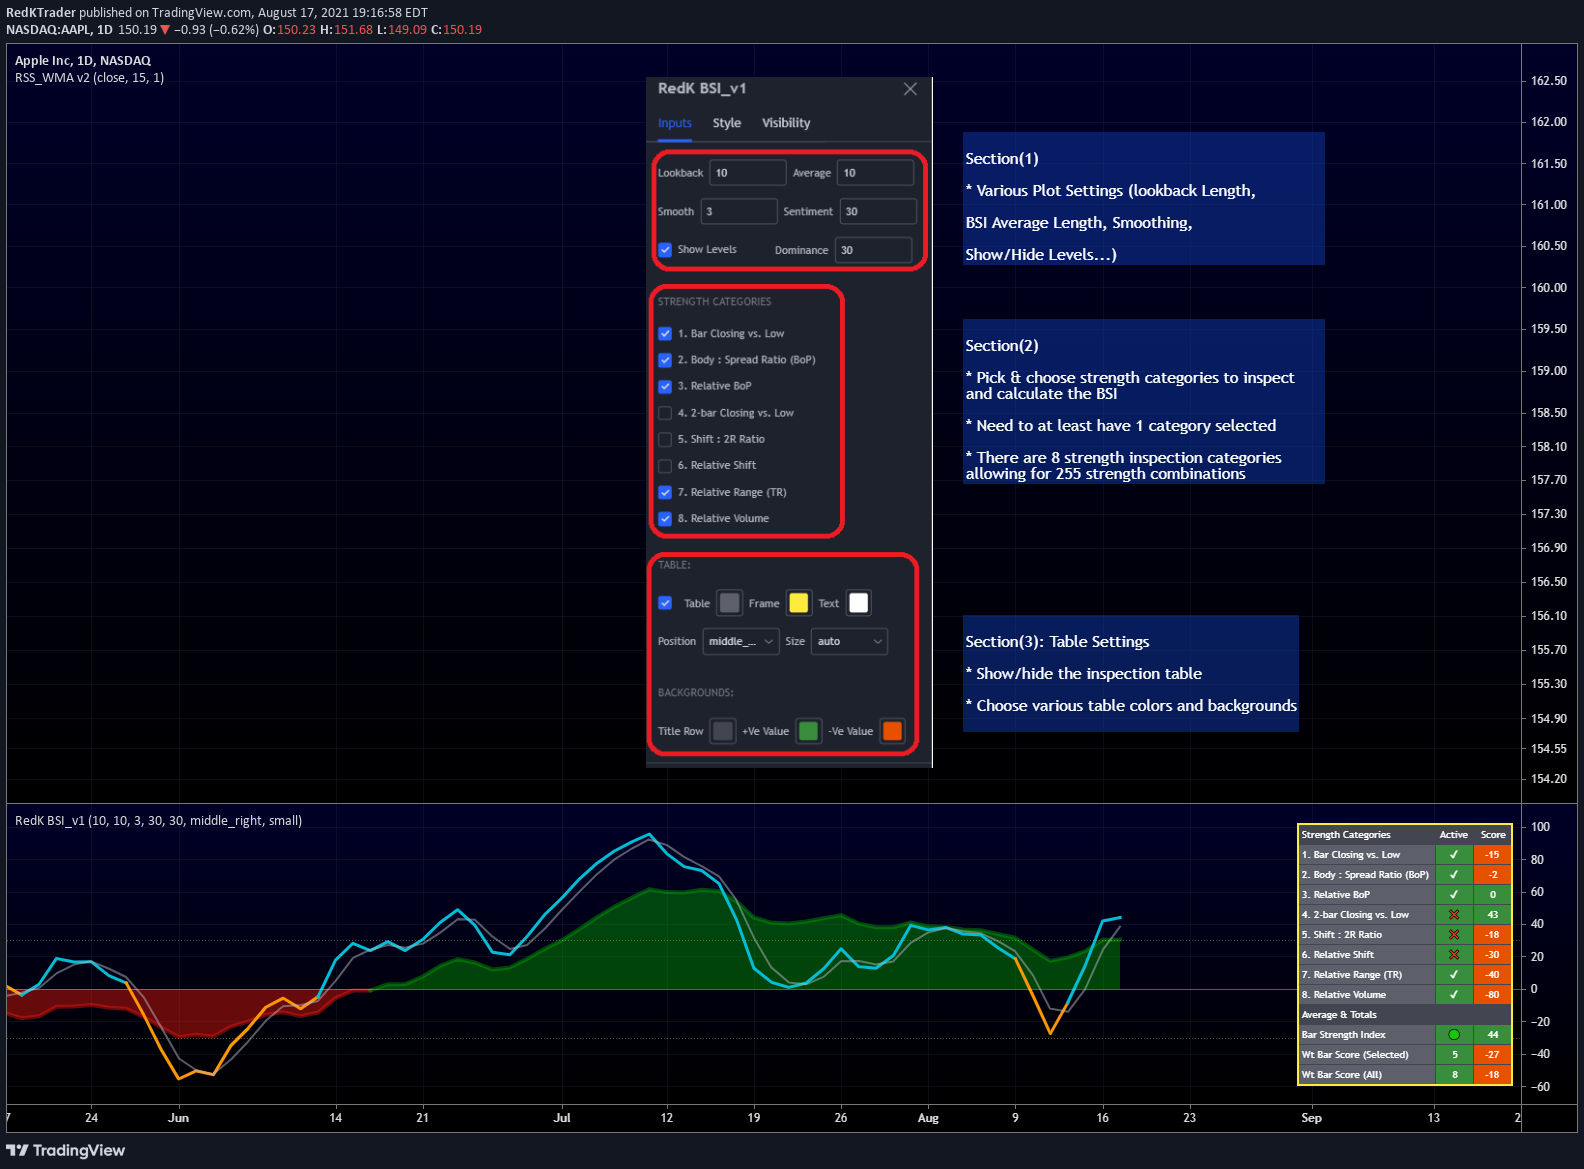Click the RSS_WMA v2 indicator legend
The image size is (1584, 1169).
[x=90, y=78]
